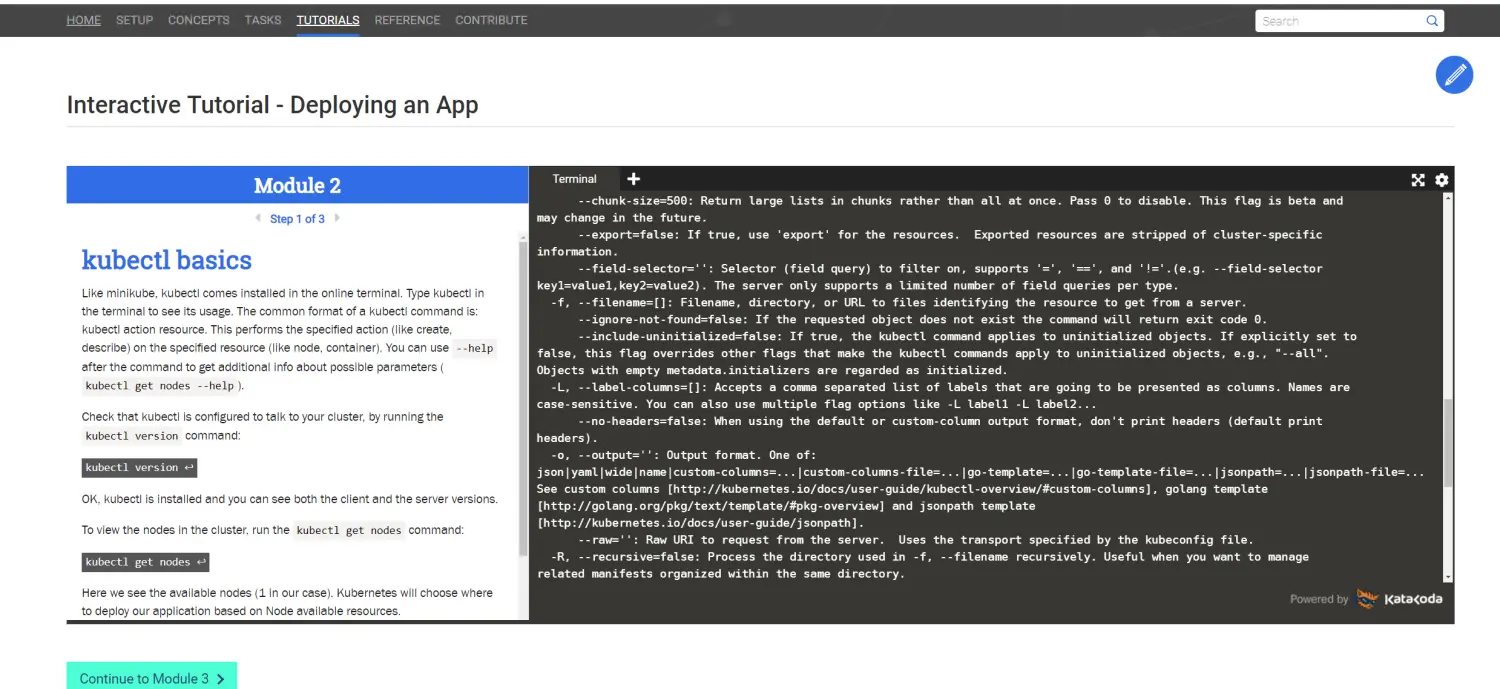Click the terminal output scrollbar thumb

[1448, 445]
